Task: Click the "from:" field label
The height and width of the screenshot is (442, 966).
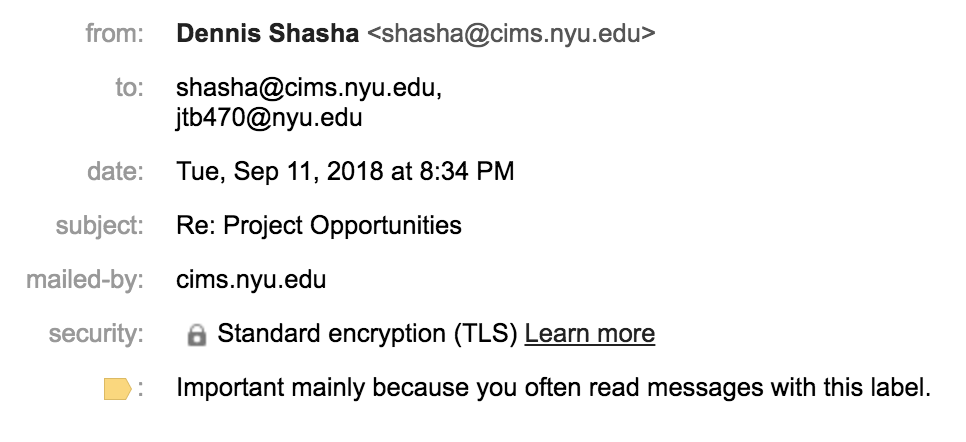Action: (115, 34)
